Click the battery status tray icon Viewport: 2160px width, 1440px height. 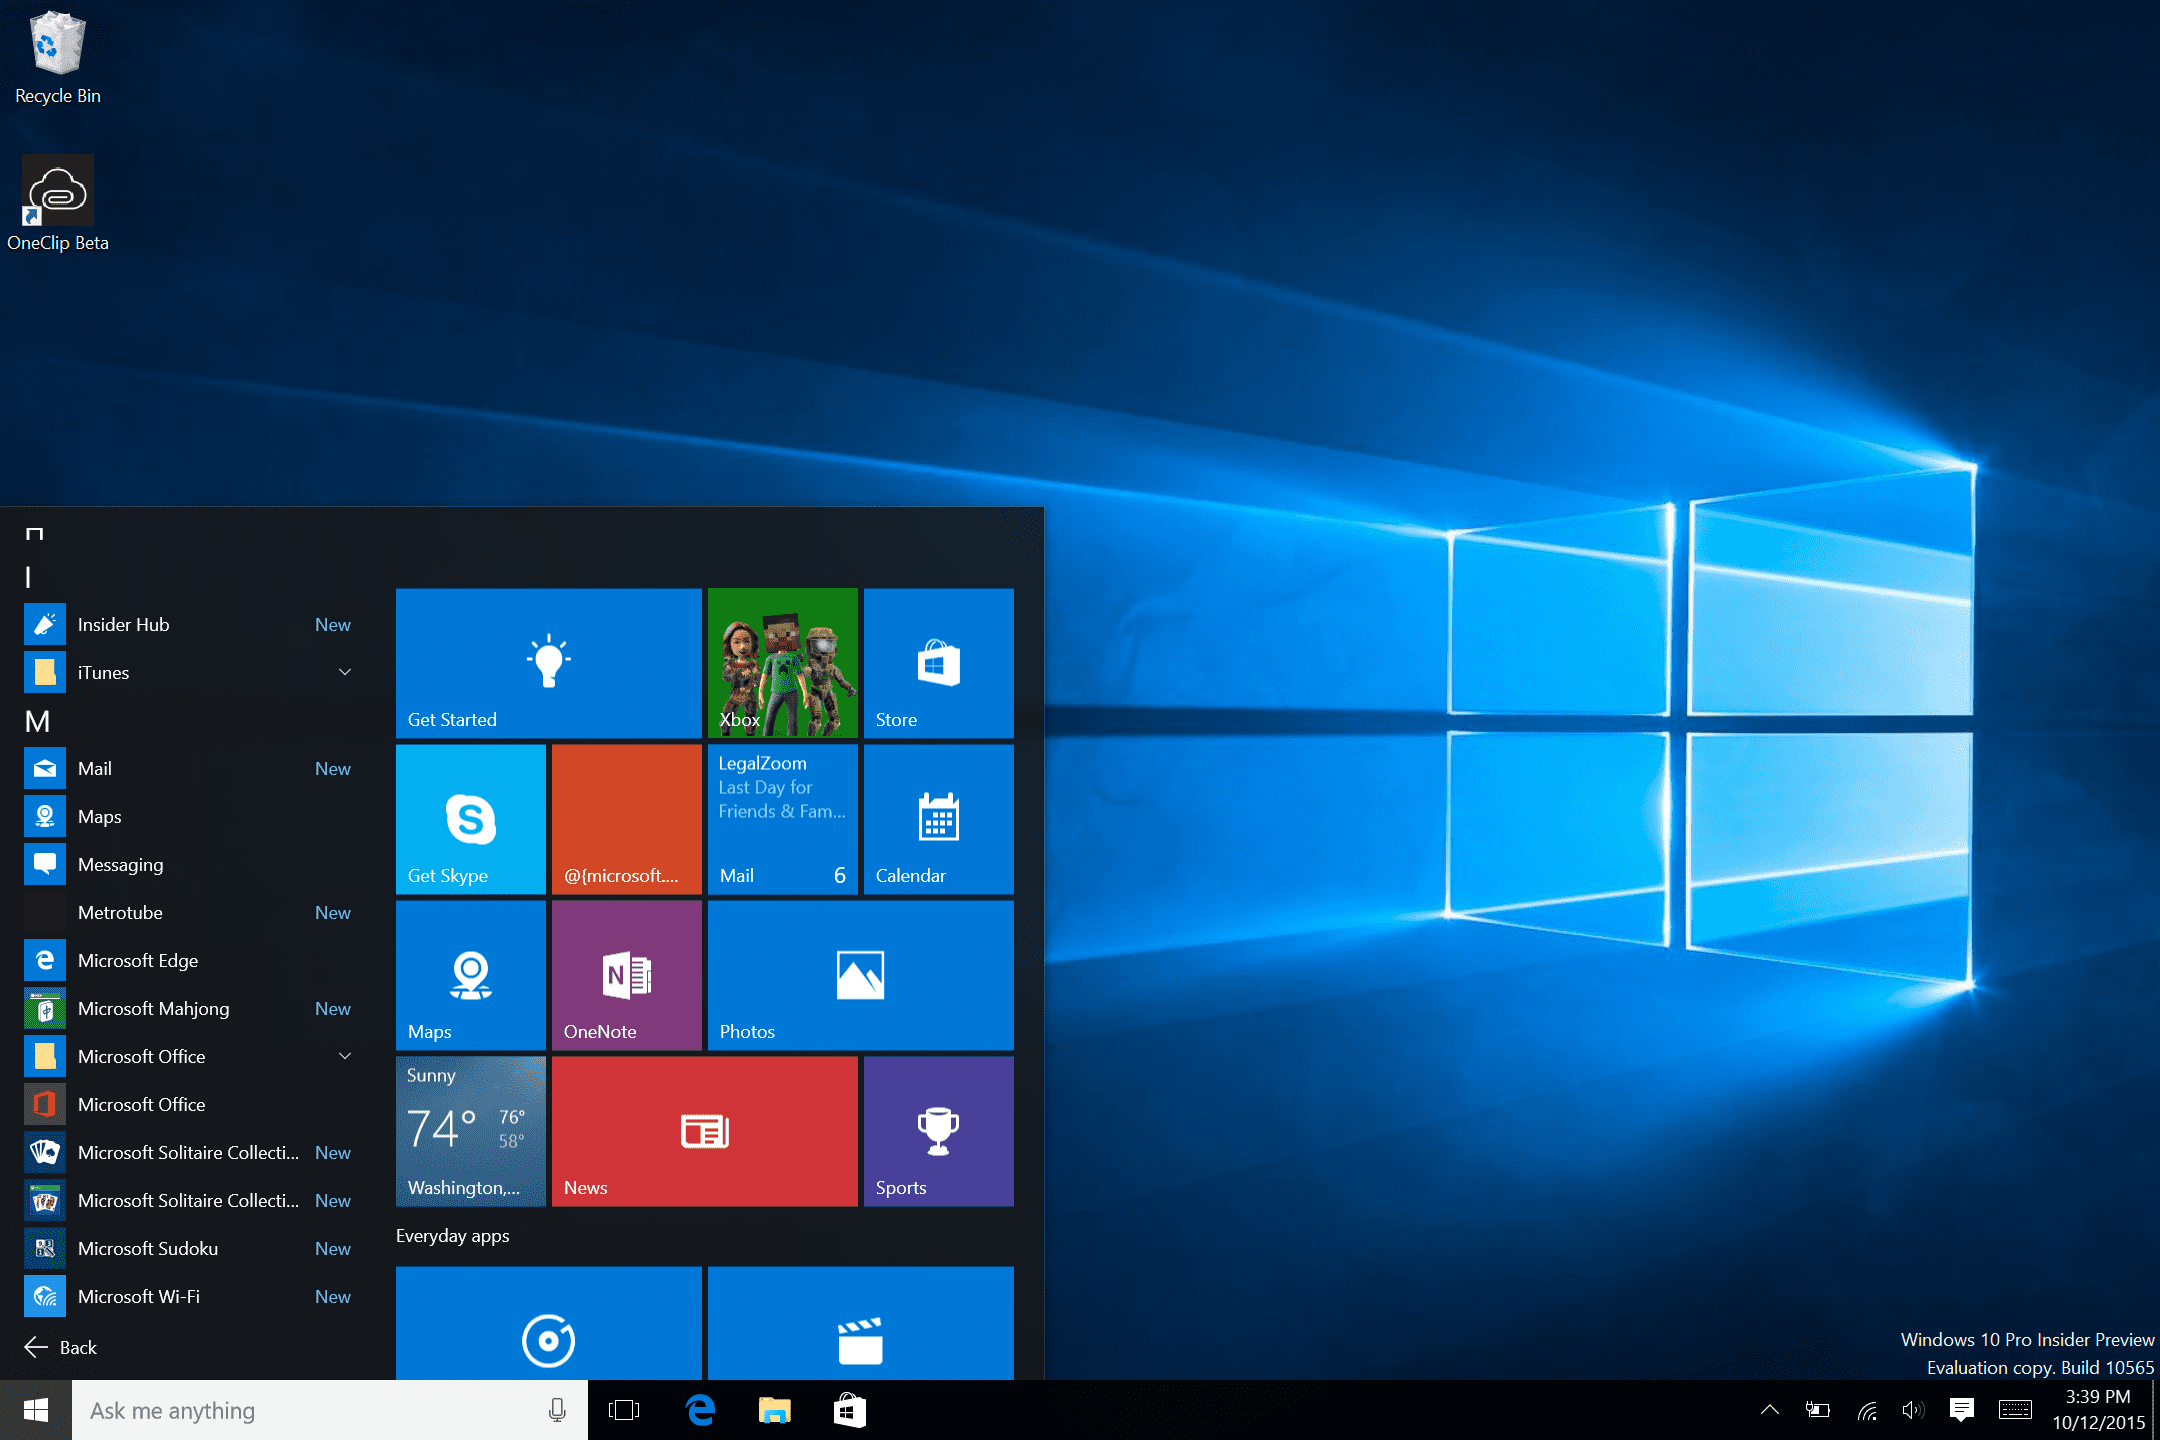(1817, 1410)
